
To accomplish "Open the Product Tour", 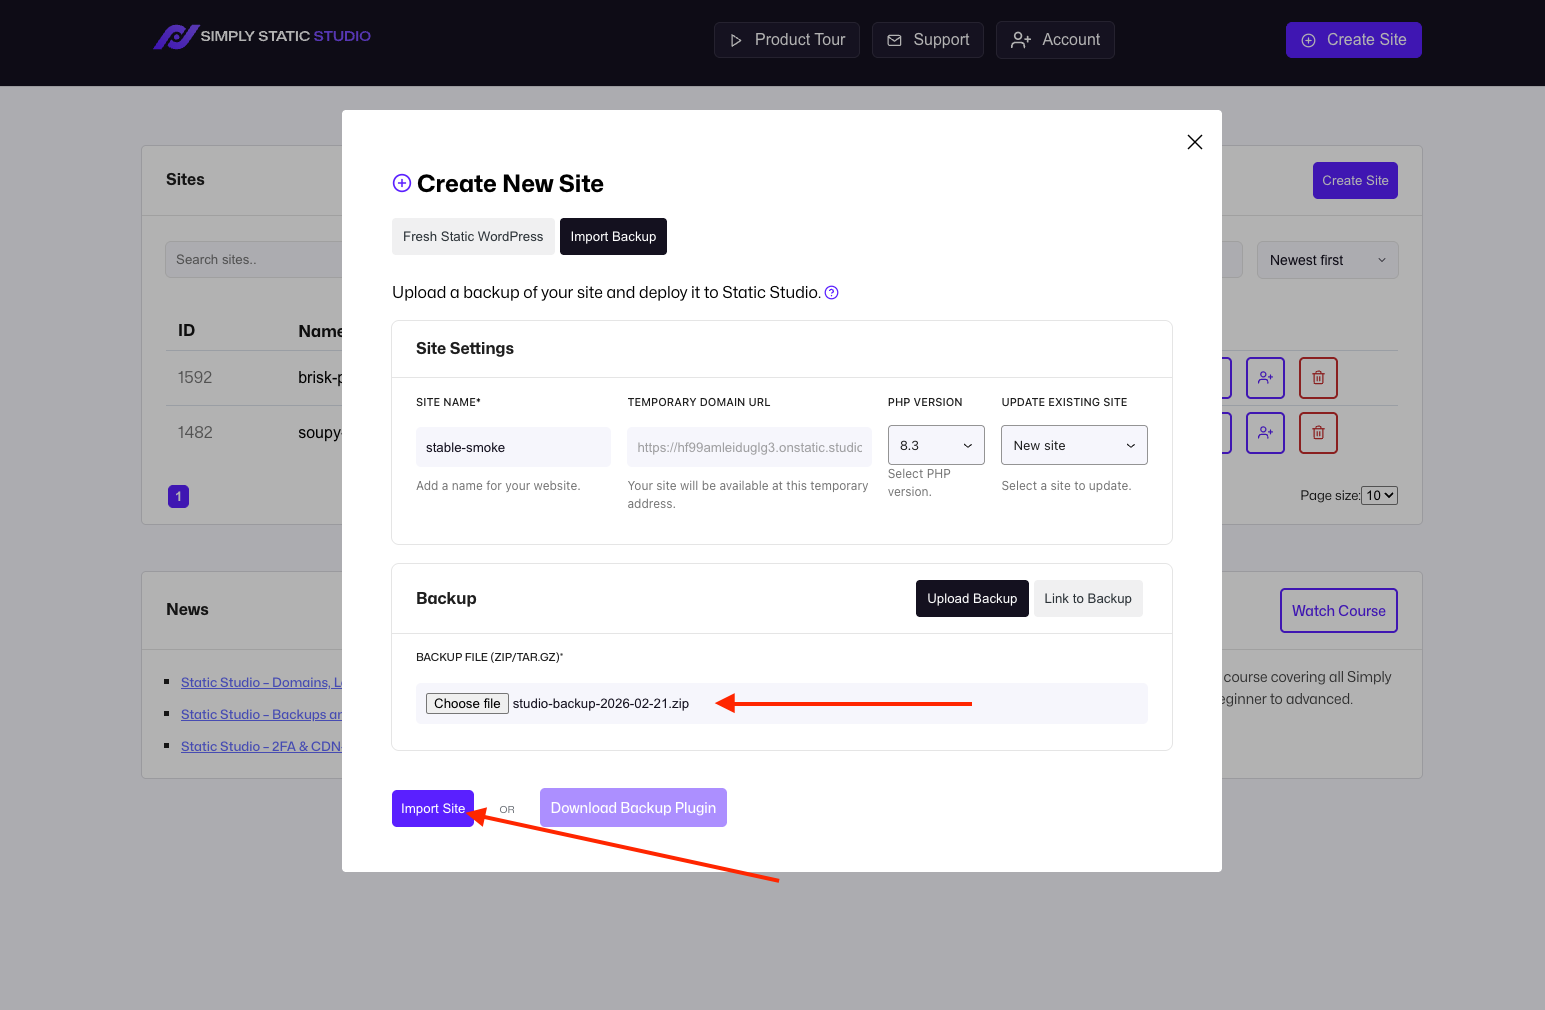I will tap(787, 40).
